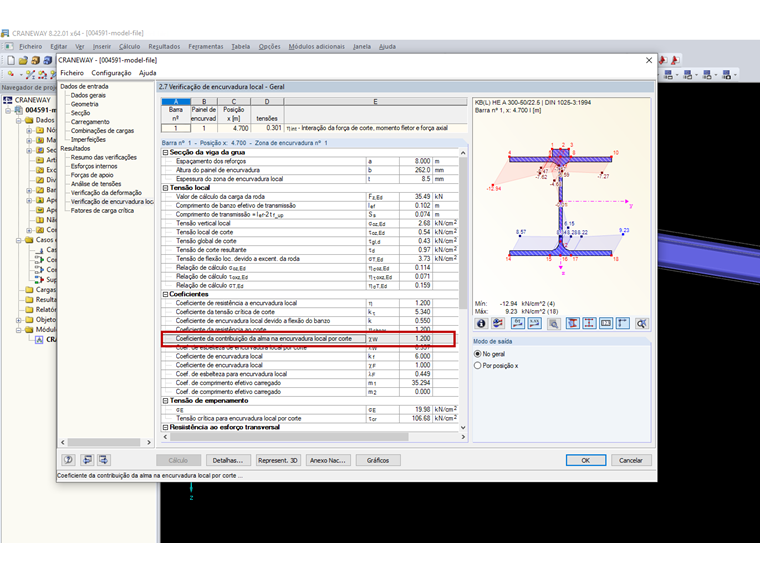This screenshot has width=760, height=570.
Task: Select 'Combinações de cargas' in dialog tree
Action: [102, 131]
